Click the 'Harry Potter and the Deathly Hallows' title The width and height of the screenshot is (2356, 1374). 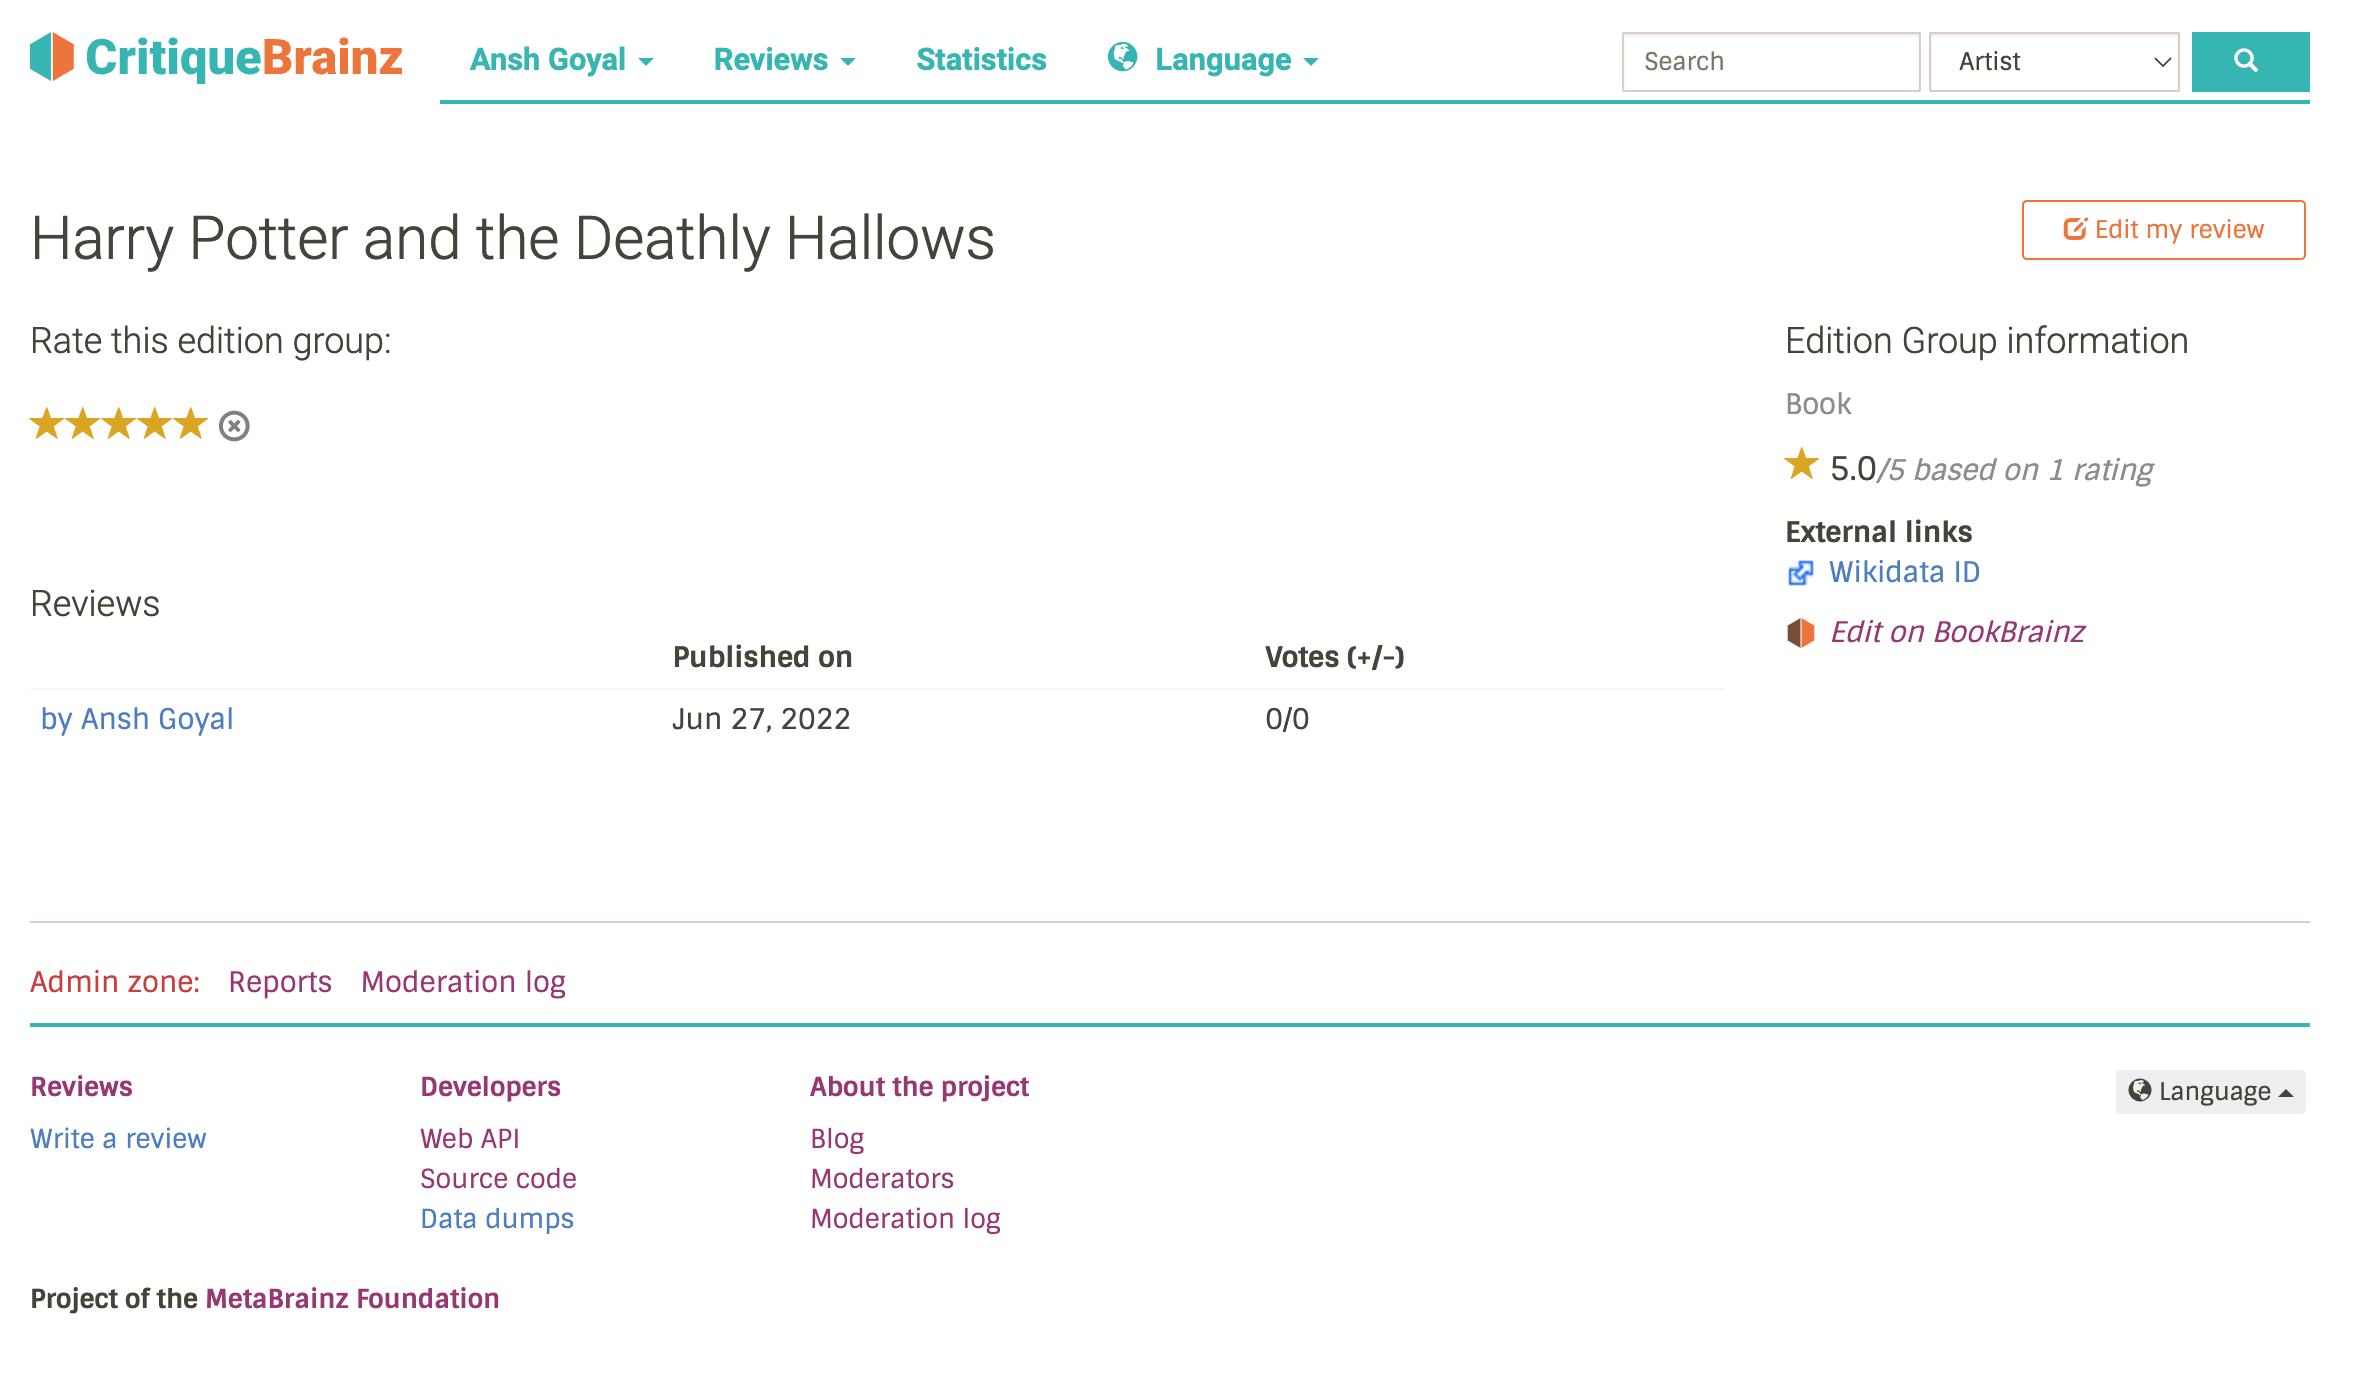click(x=512, y=239)
